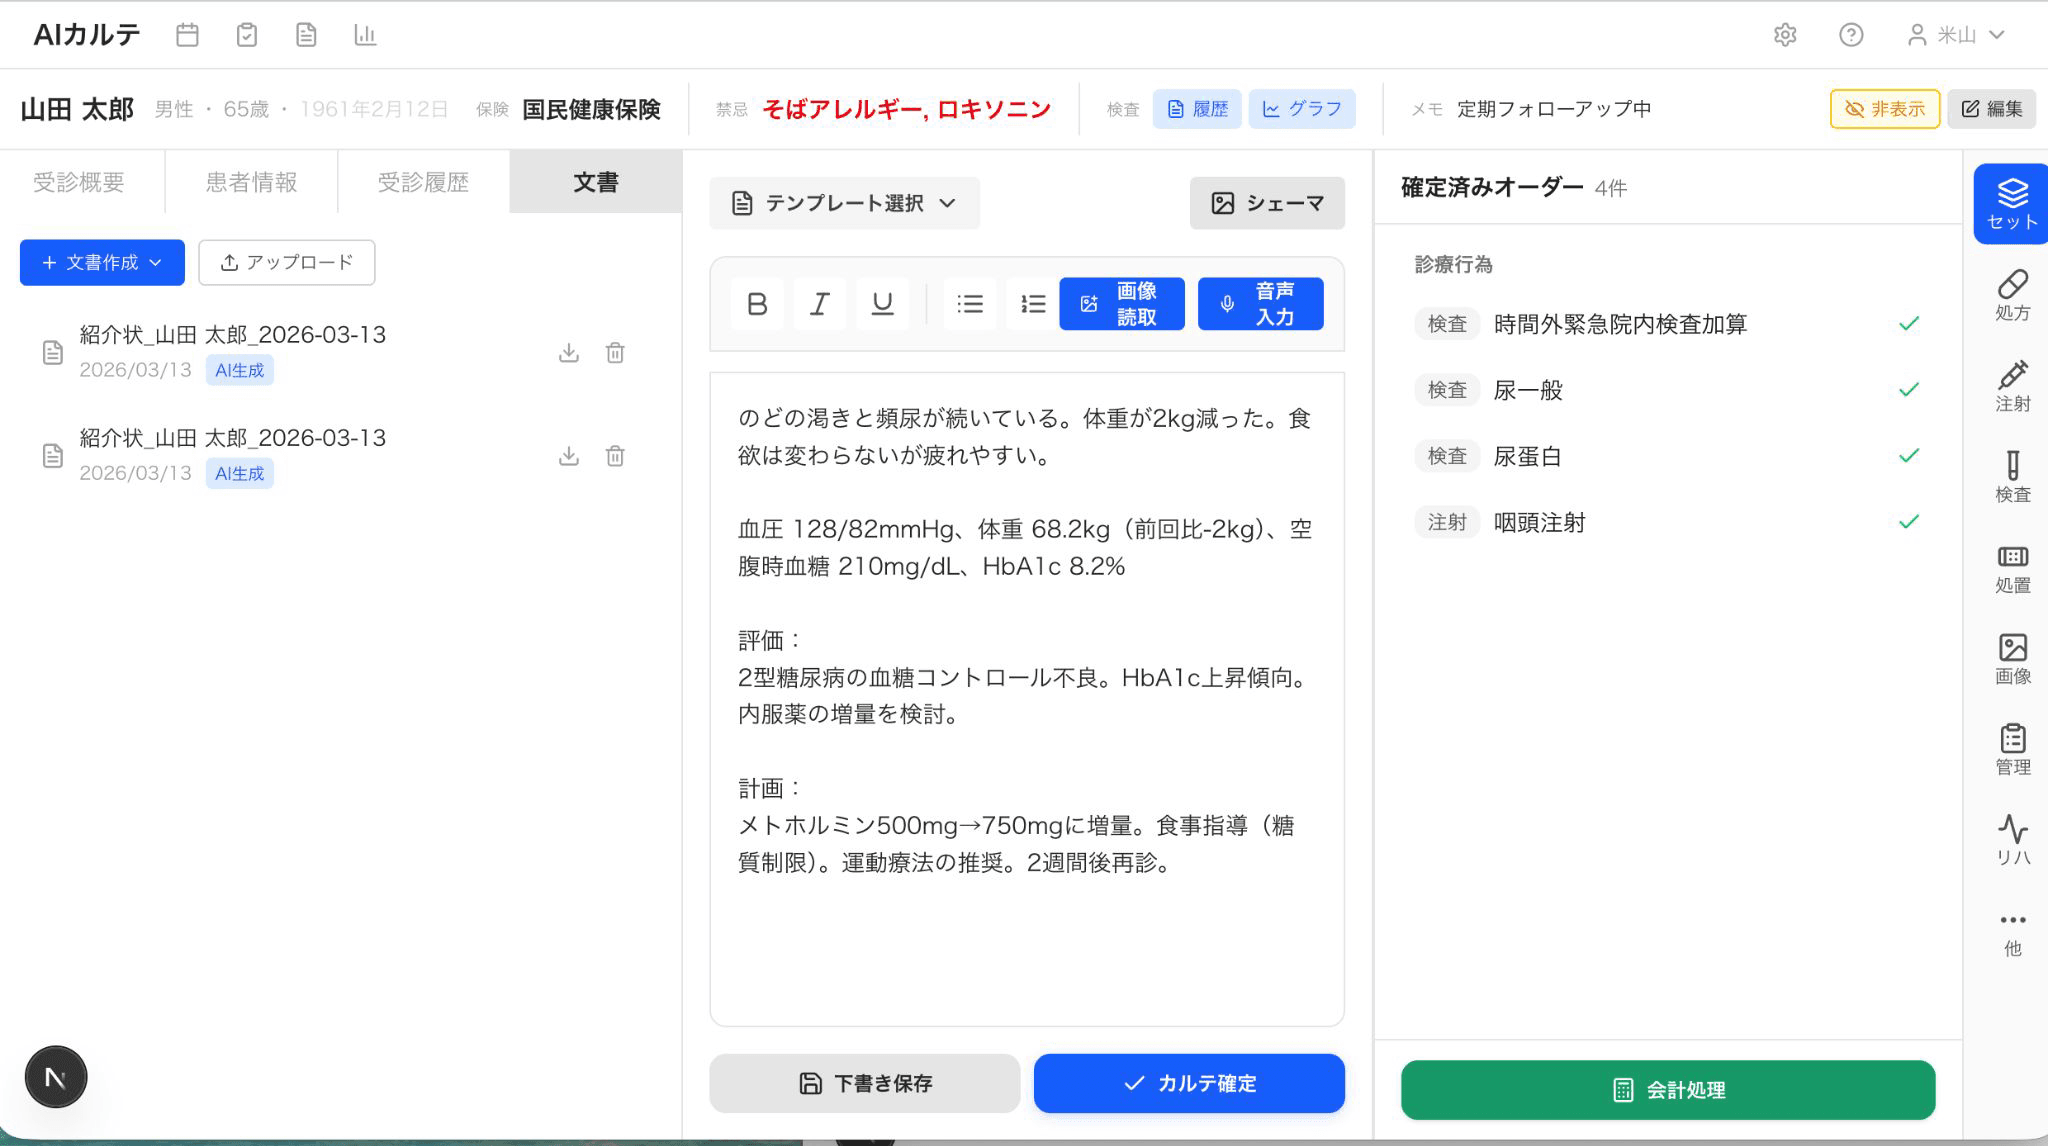Click the カルテ確定 confirm button
2048x1146 pixels.
tap(1189, 1083)
